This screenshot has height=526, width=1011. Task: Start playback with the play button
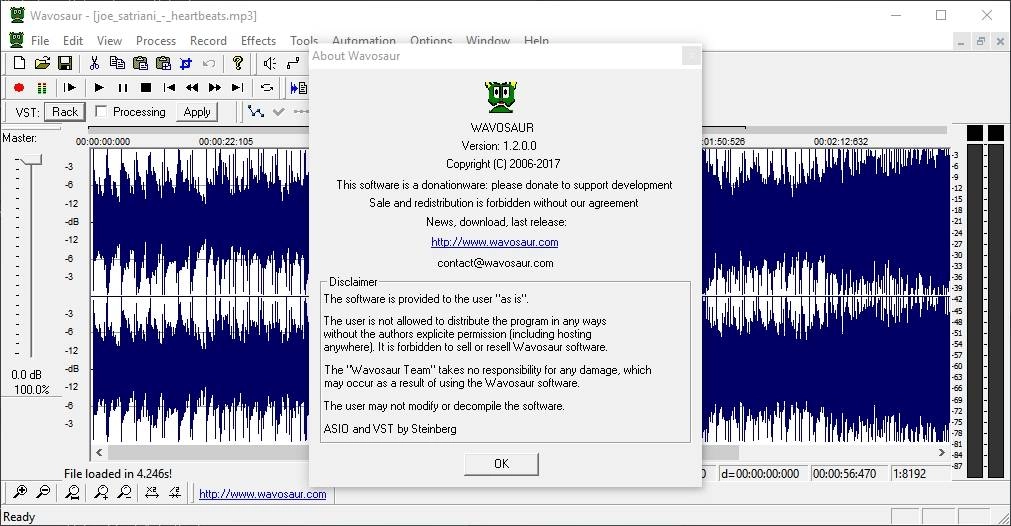coord(99,87)
